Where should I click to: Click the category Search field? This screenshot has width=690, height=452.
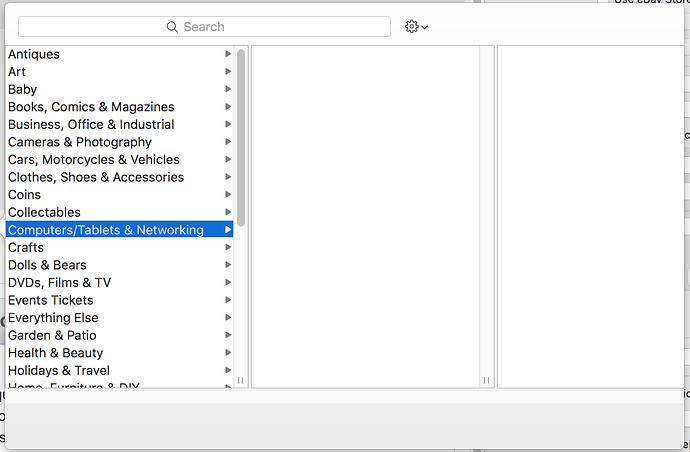(204, 27)
